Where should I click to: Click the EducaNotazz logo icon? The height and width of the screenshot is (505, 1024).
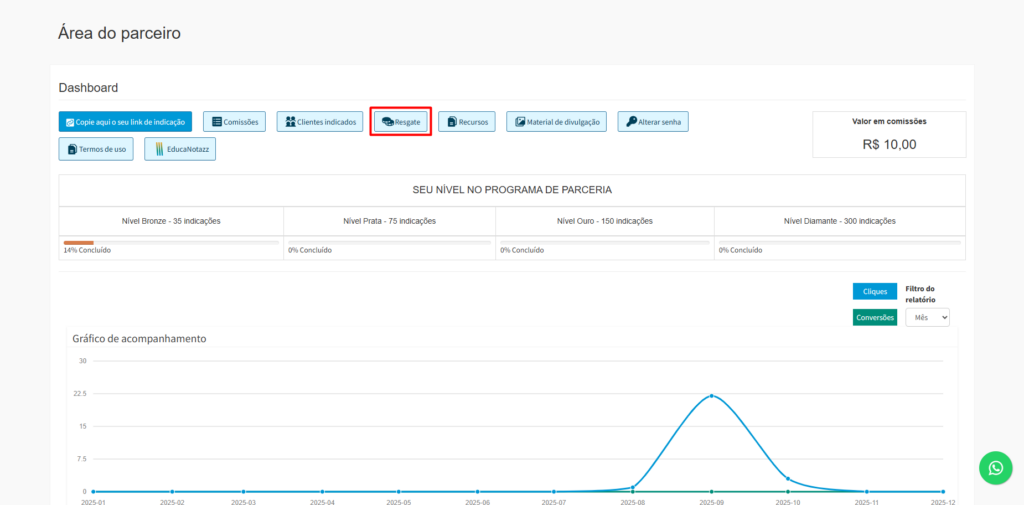[x=158, y=149]
